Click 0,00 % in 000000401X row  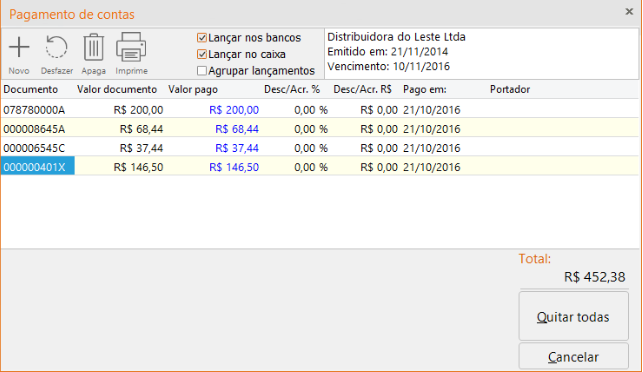point(311,167)
